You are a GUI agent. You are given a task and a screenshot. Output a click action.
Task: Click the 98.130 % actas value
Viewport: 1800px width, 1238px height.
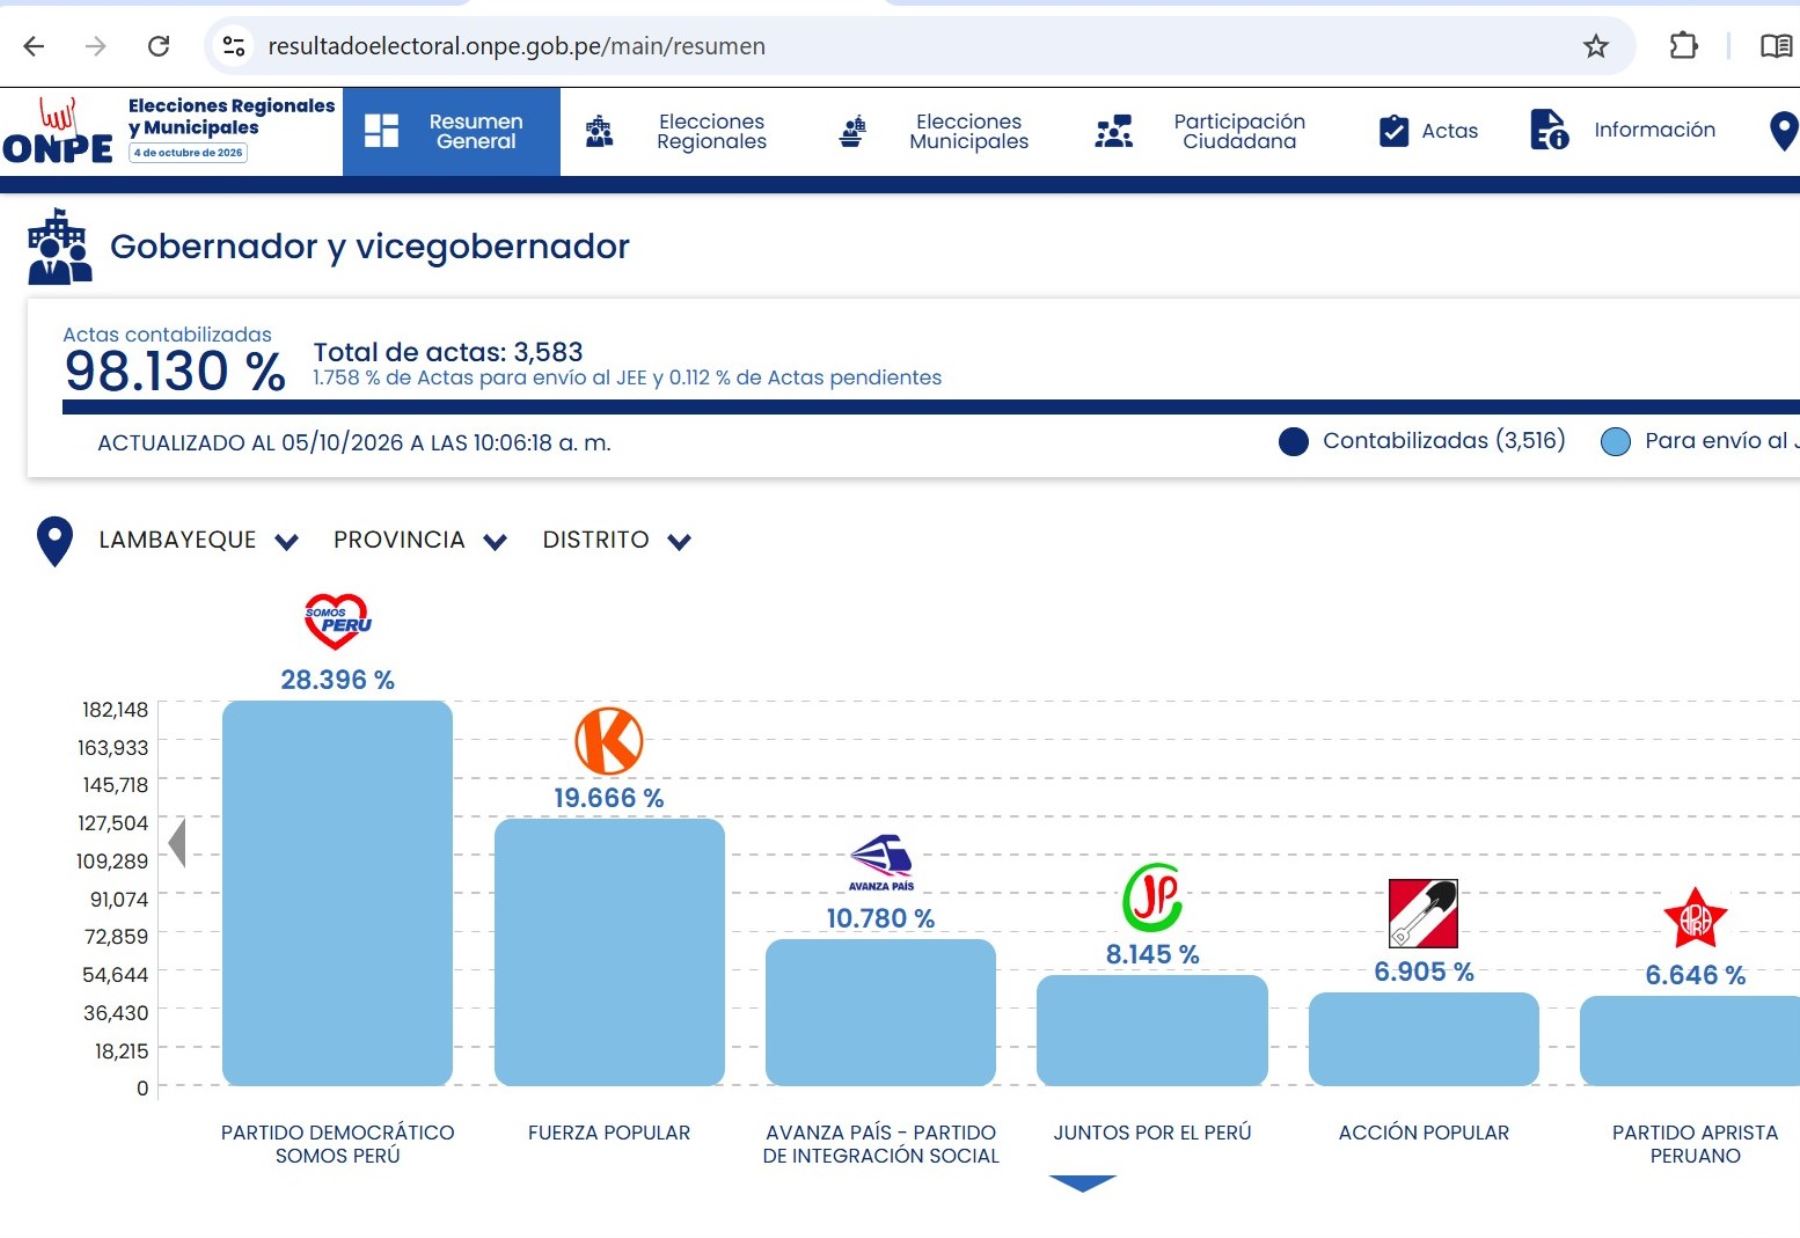tap(175, 371)
